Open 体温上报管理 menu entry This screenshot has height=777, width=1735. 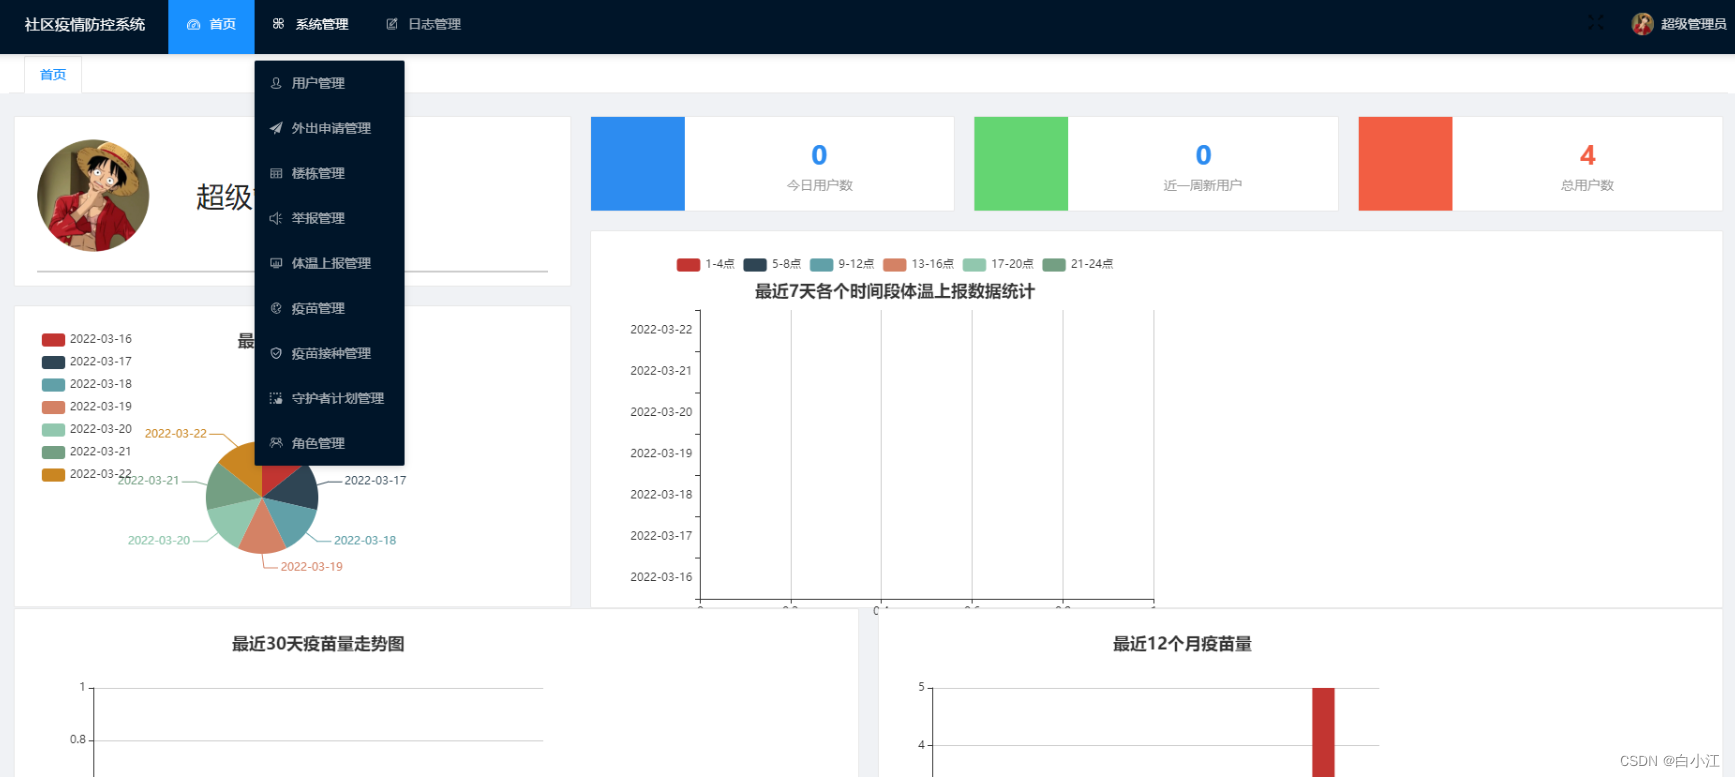329,263
